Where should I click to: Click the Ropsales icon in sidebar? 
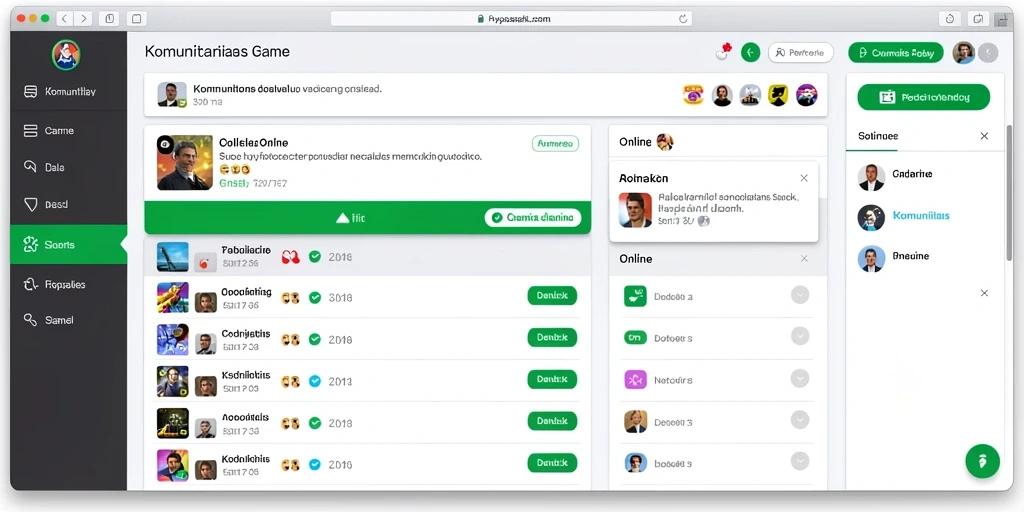tap(31, 284)
